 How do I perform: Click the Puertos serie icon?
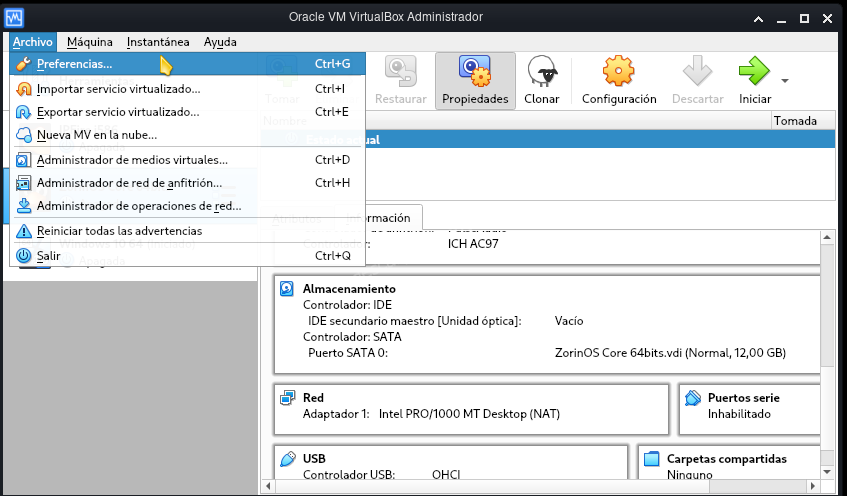[x=693, y=398]
